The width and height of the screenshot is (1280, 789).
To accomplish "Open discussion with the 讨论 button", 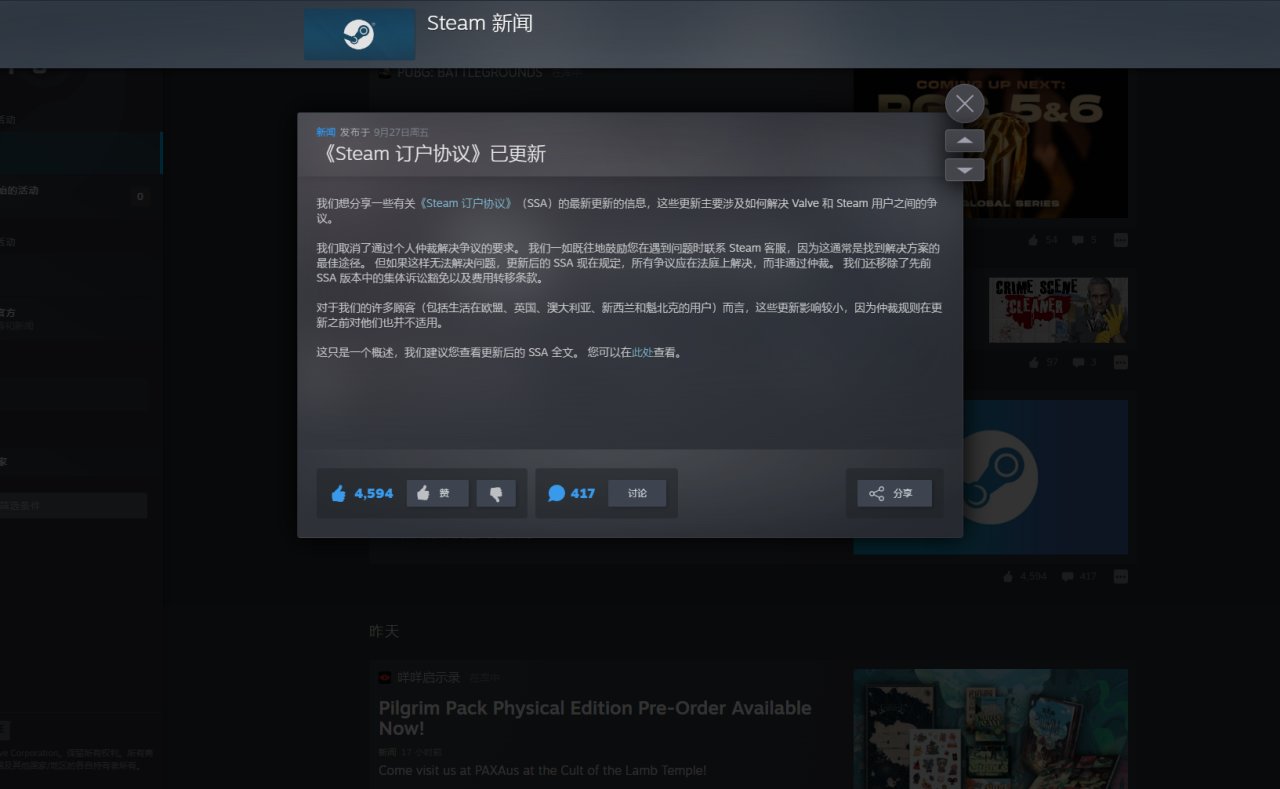I will click(x=637, y=493).
